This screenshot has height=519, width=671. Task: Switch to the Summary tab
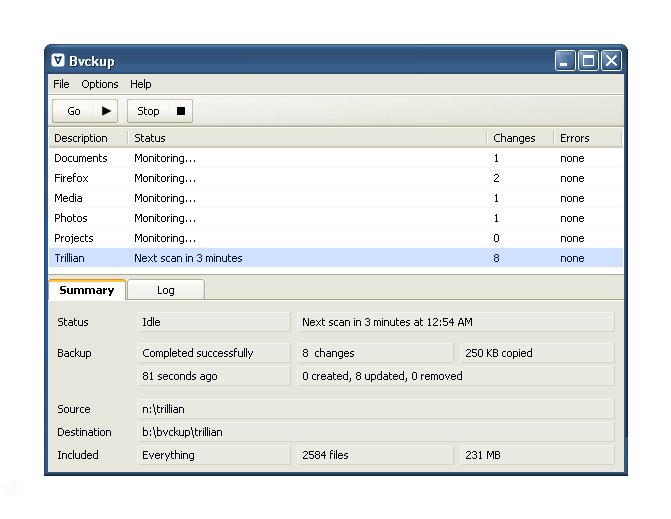(87, 290)
